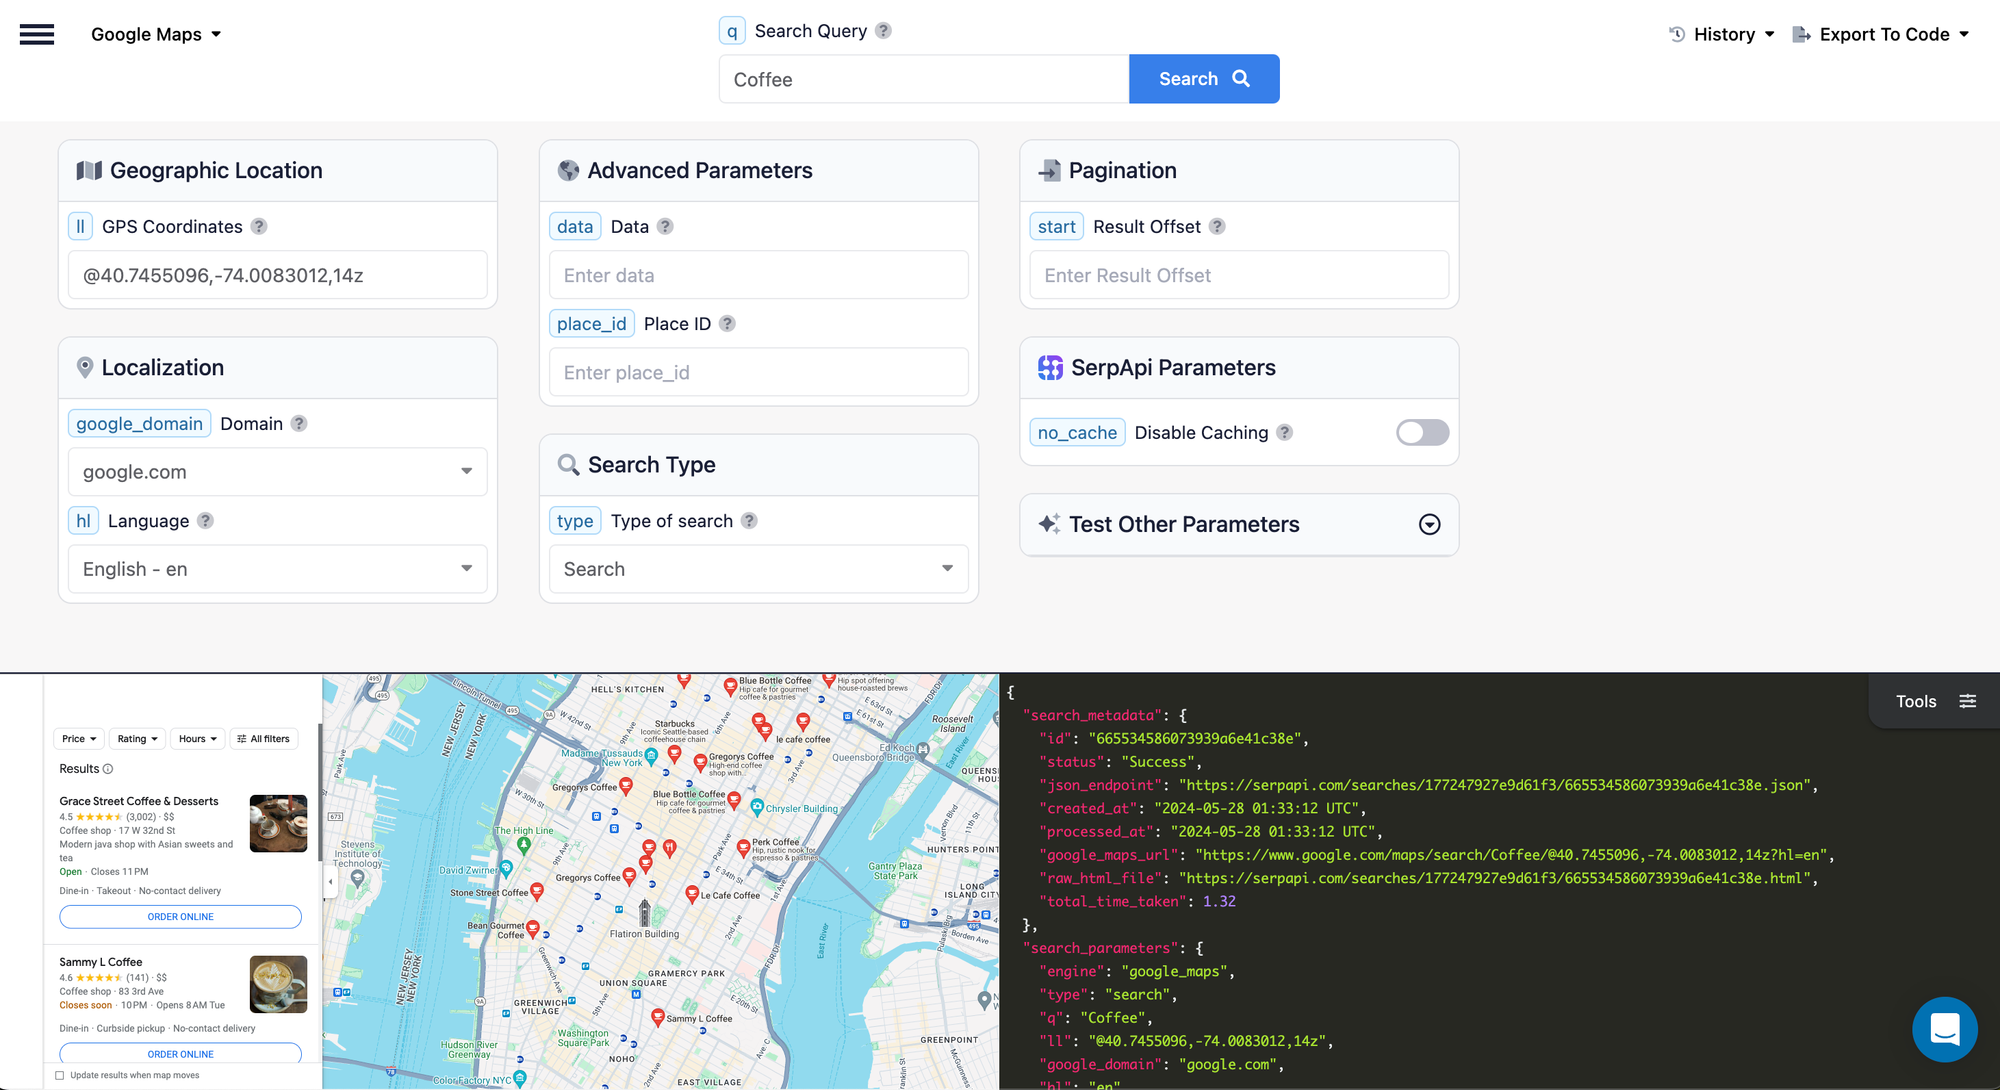Open the hamburger menu icon

pos(37,34)
